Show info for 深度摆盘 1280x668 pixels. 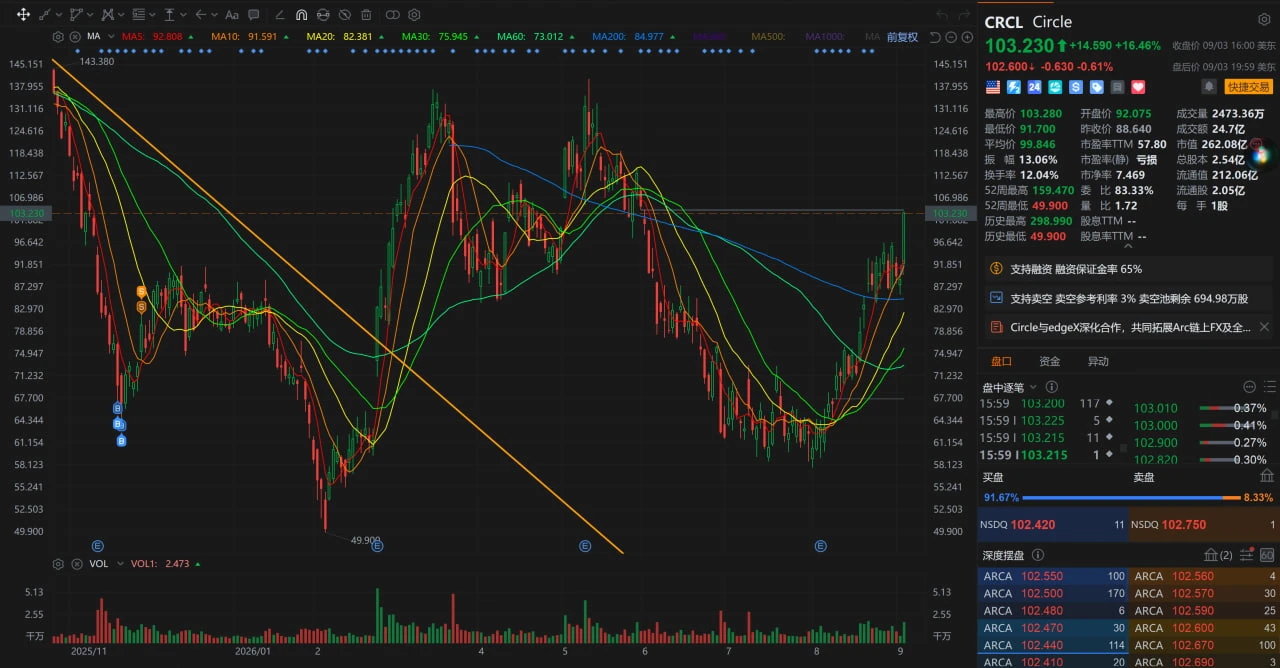click(x=1038, y=555)
